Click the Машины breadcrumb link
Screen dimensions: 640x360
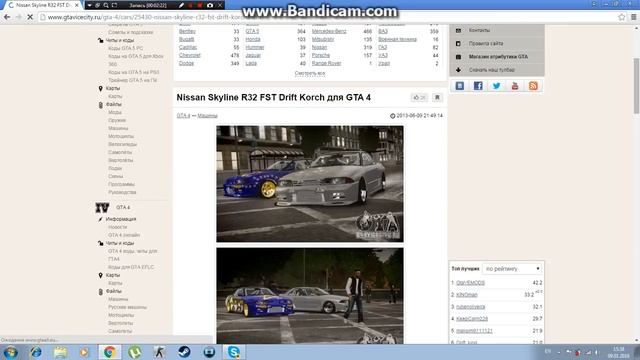(x=207, y=116)
